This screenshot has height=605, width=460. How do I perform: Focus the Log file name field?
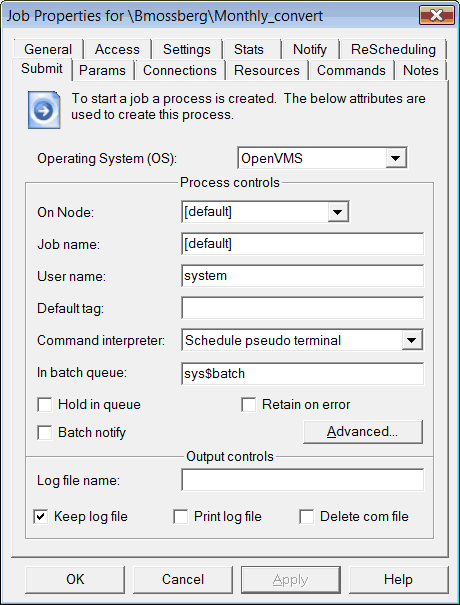tap(303, 480)
